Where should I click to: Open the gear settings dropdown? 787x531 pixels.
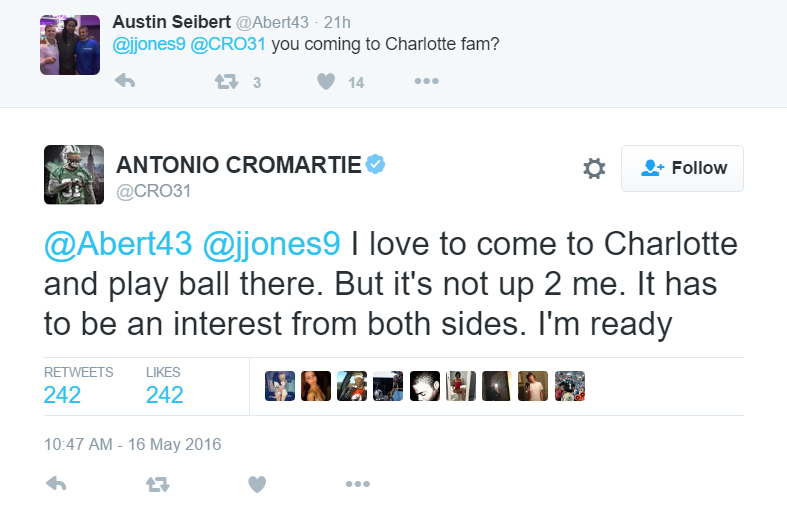point(594,169)
